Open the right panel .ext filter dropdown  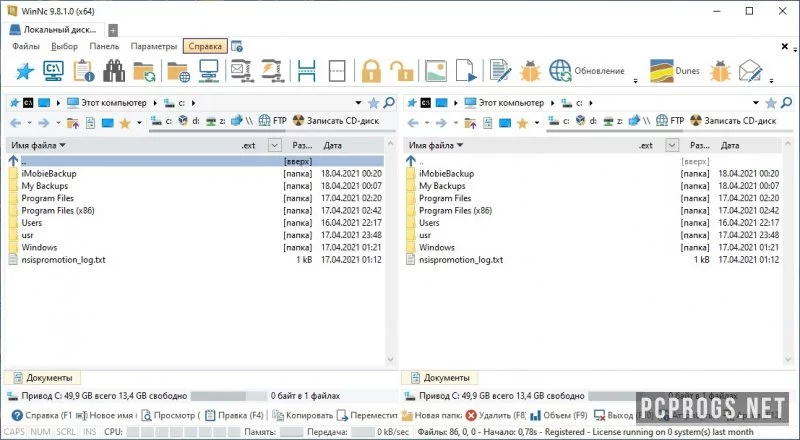[672, 145]
